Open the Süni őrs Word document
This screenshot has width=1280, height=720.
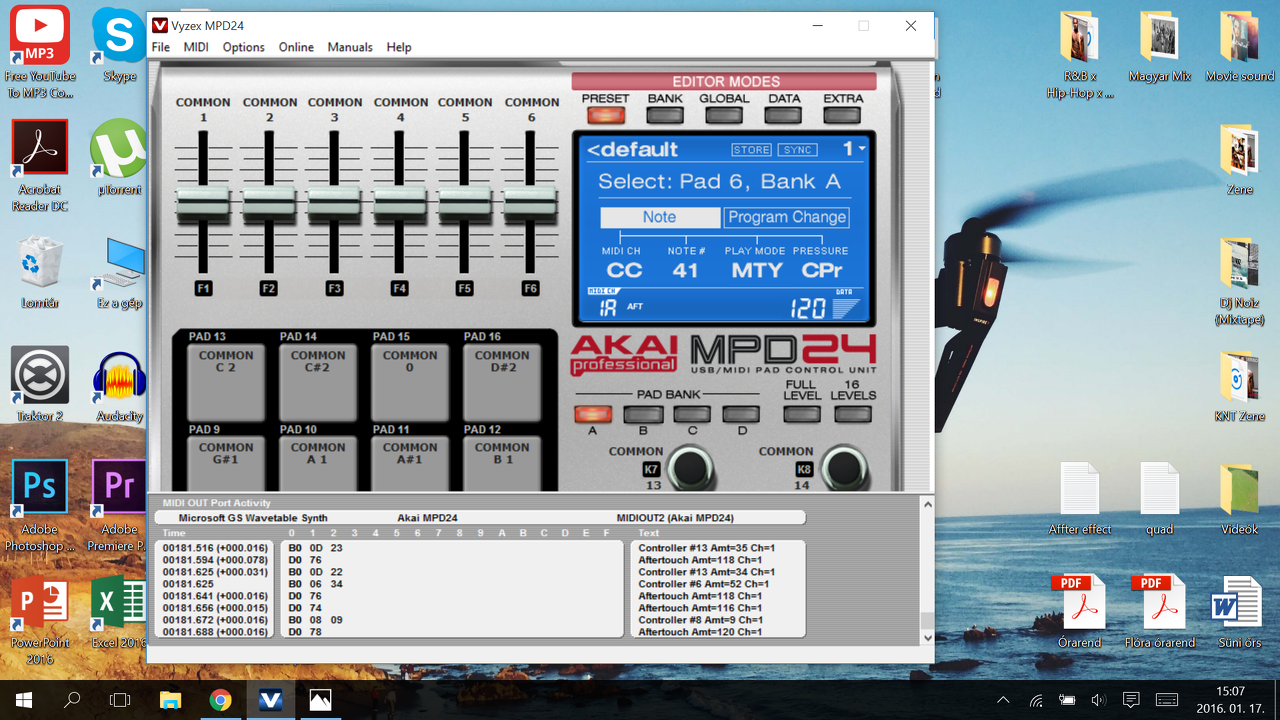click(1240, 612)
